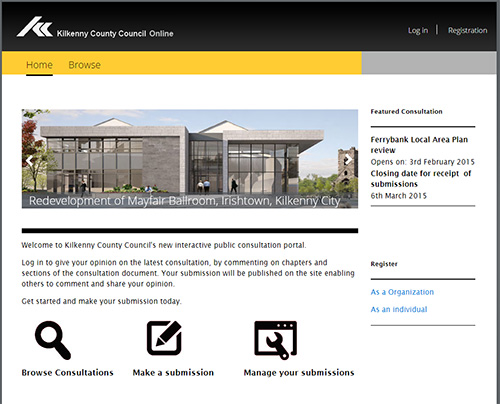Click 'Closing date for receipt of submissions' text
This screenshot has height=404, width=500.
[x=421, y=179]
